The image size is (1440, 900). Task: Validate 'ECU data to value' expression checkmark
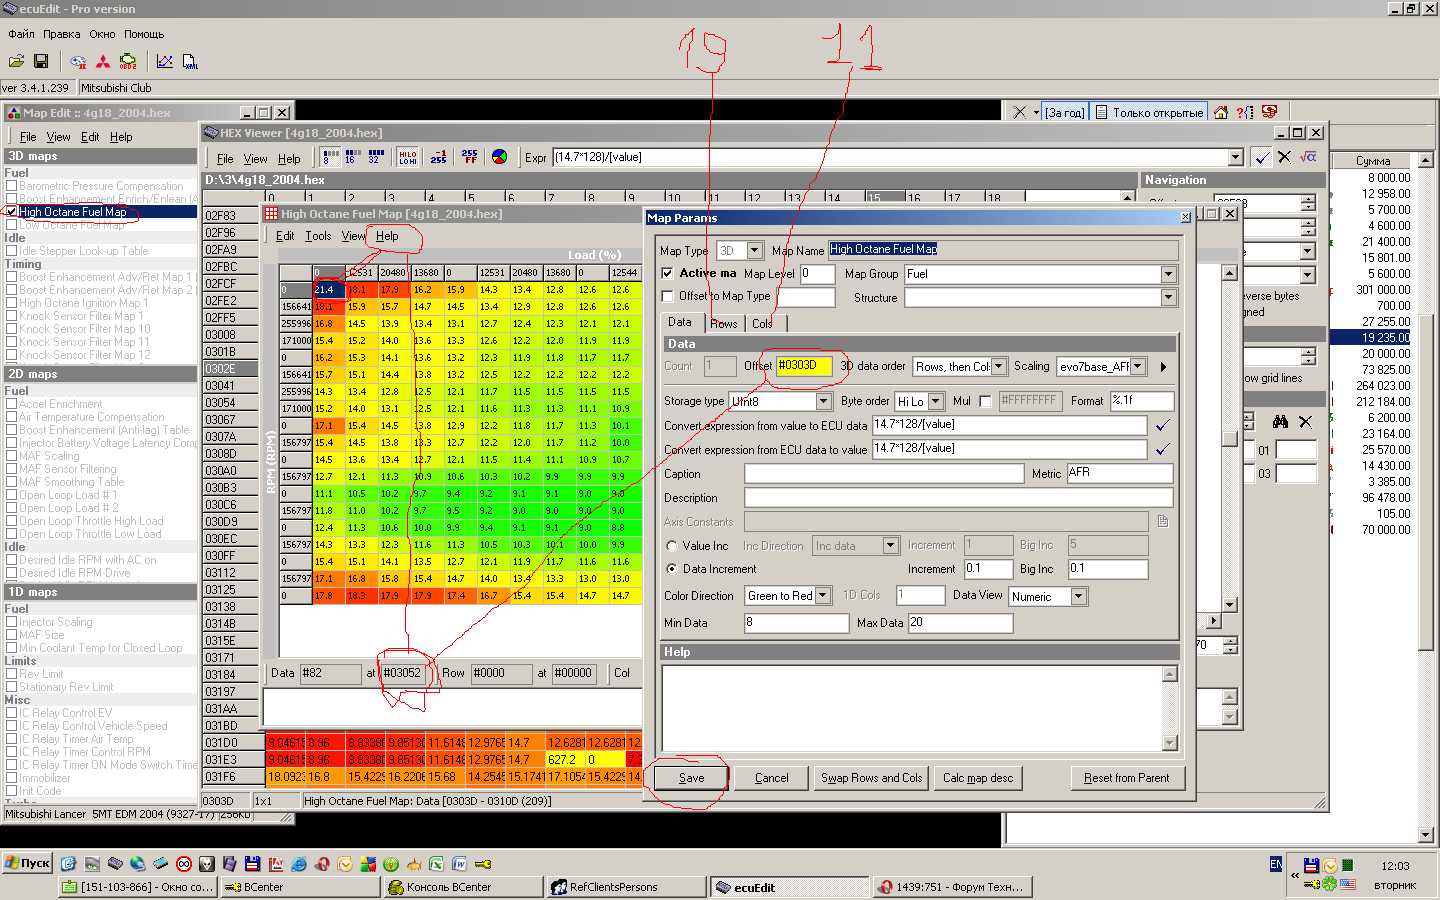tap(1162, 449)
